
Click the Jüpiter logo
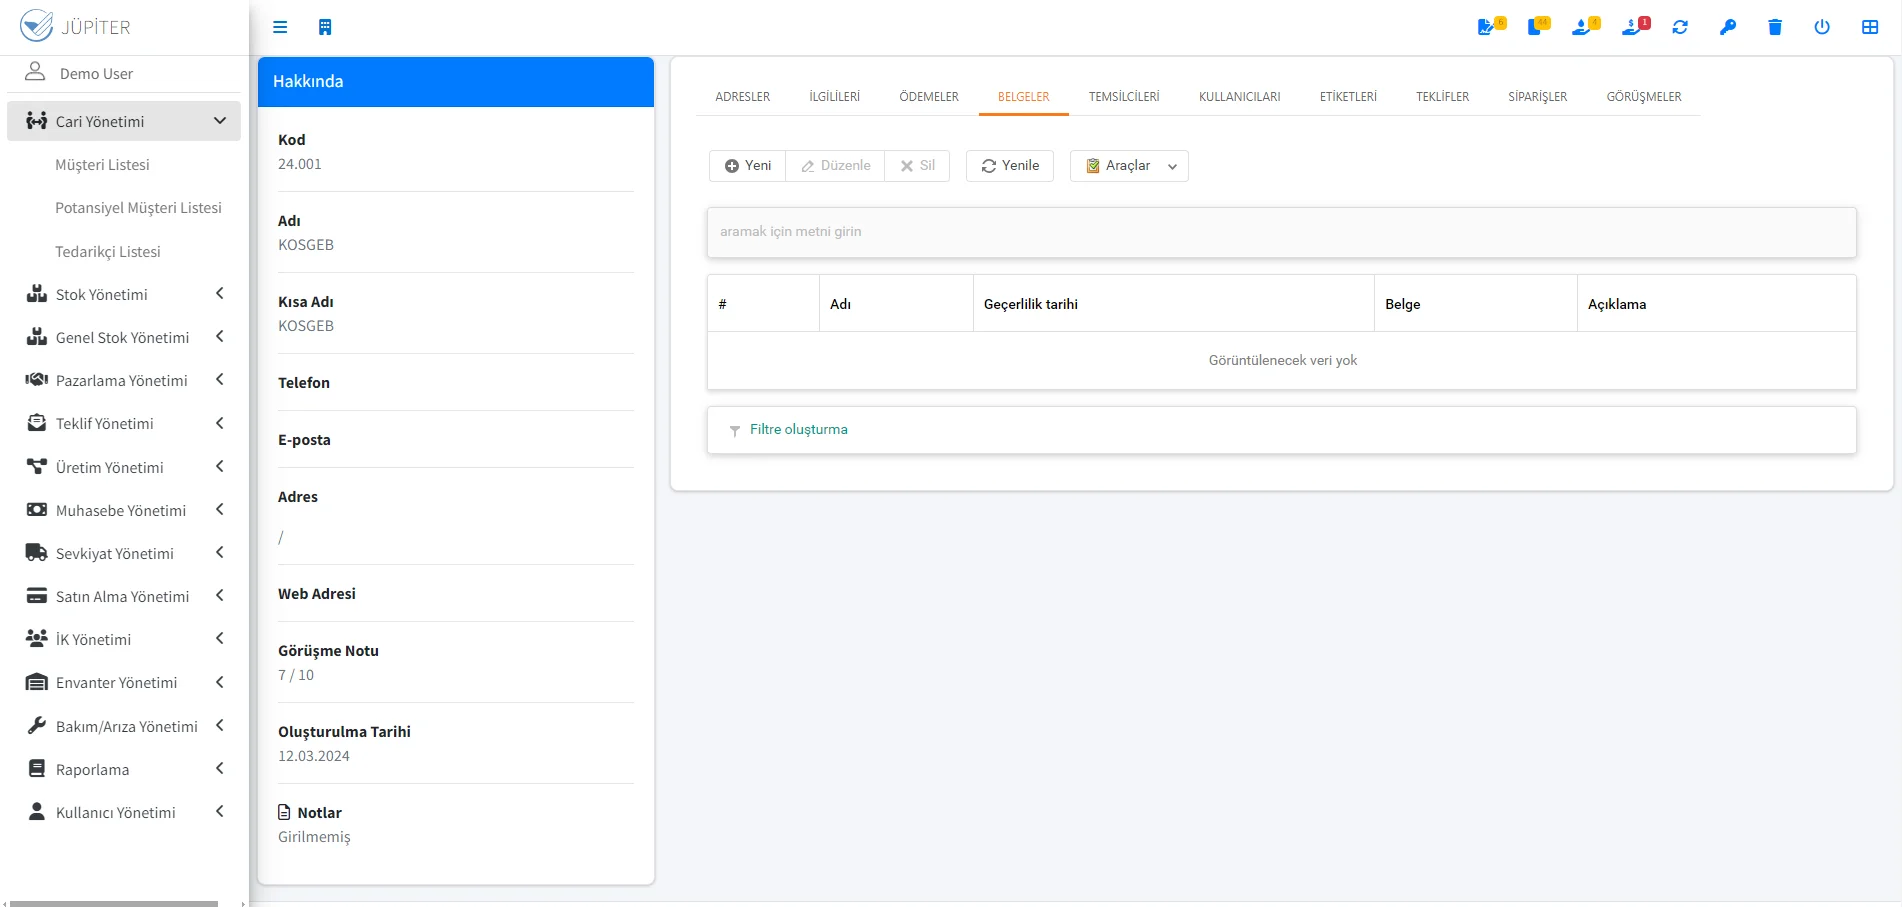click(x=76, y=26)
